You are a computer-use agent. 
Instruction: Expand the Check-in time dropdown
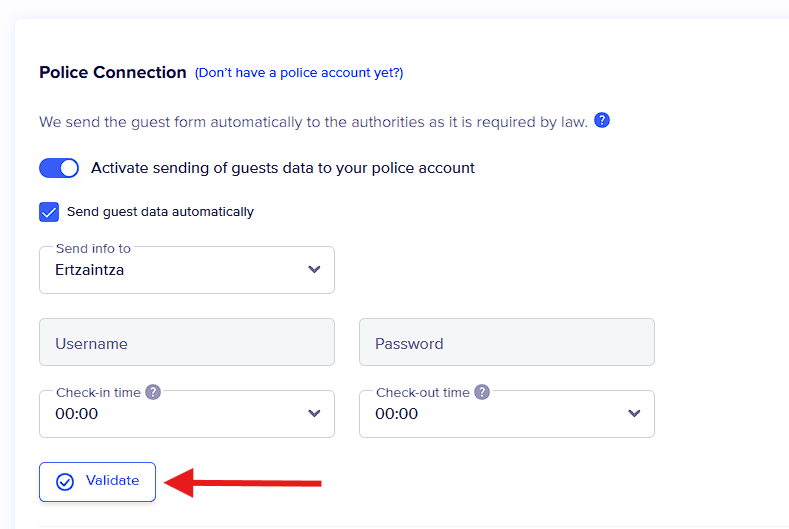[x=186, y=414]
